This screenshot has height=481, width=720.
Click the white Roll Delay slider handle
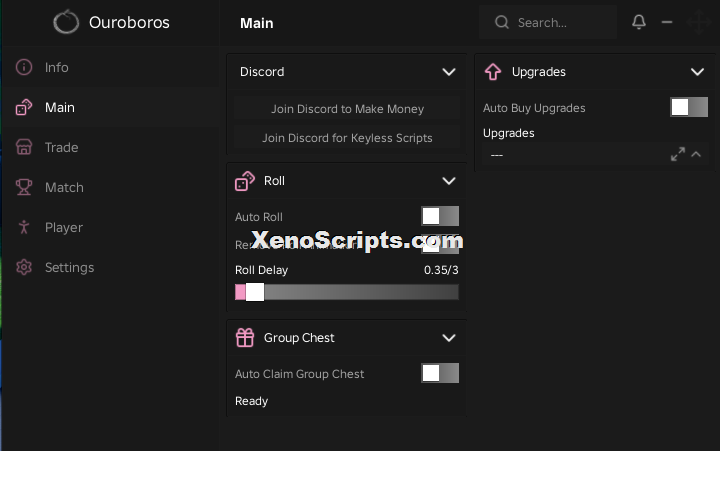(255, 292)
